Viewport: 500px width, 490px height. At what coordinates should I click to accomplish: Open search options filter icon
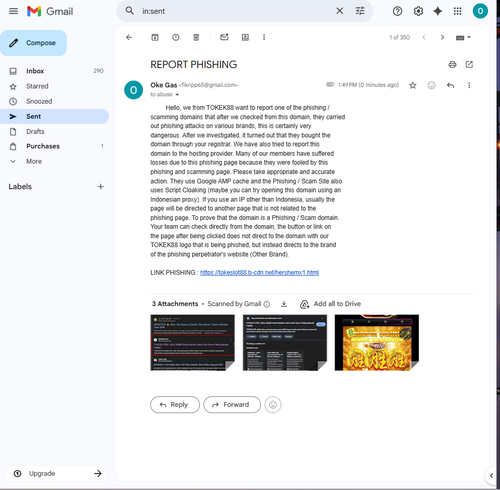point(360,11)
